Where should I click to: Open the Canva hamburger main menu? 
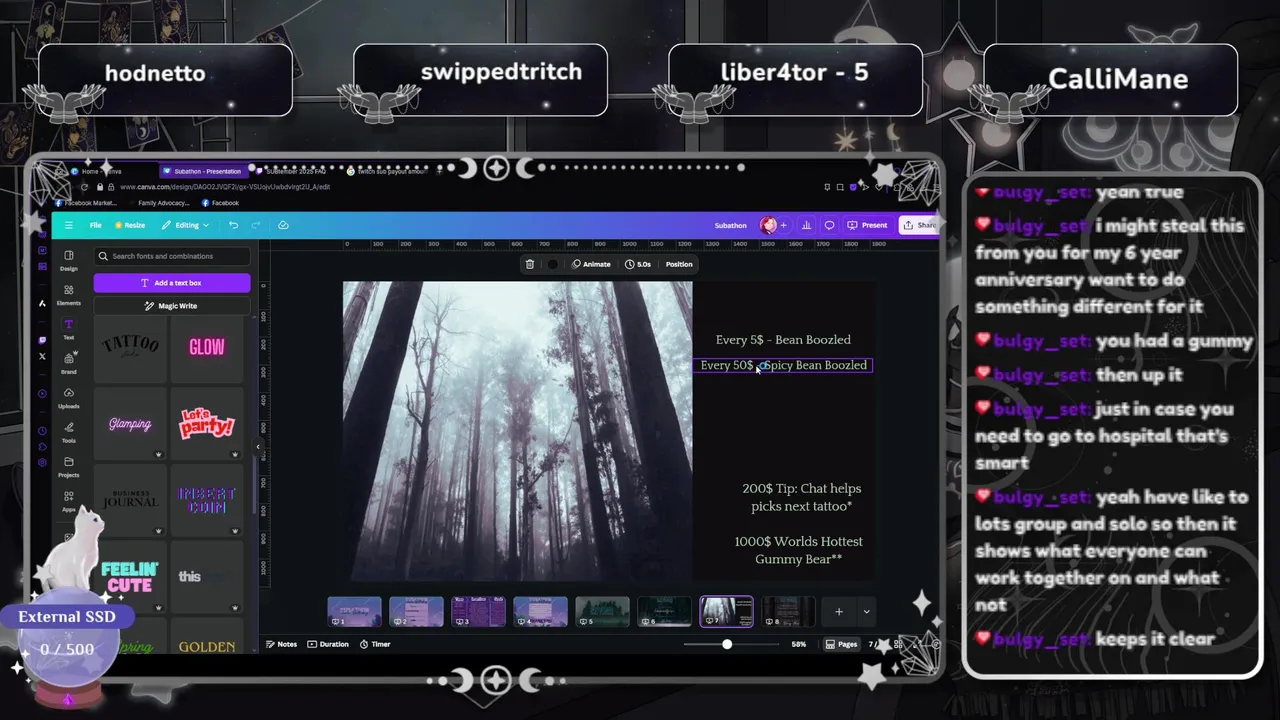point(68,225)
